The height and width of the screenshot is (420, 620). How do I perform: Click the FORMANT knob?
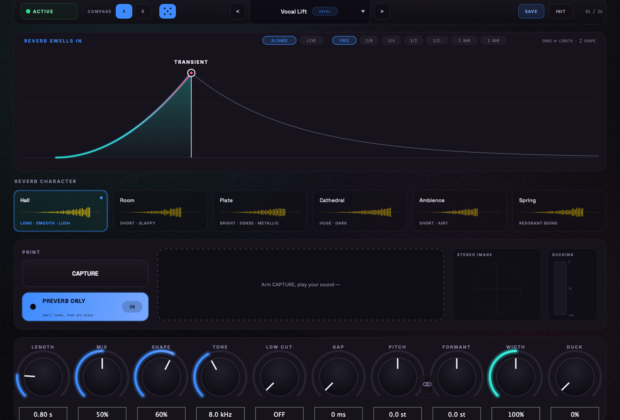456,376
